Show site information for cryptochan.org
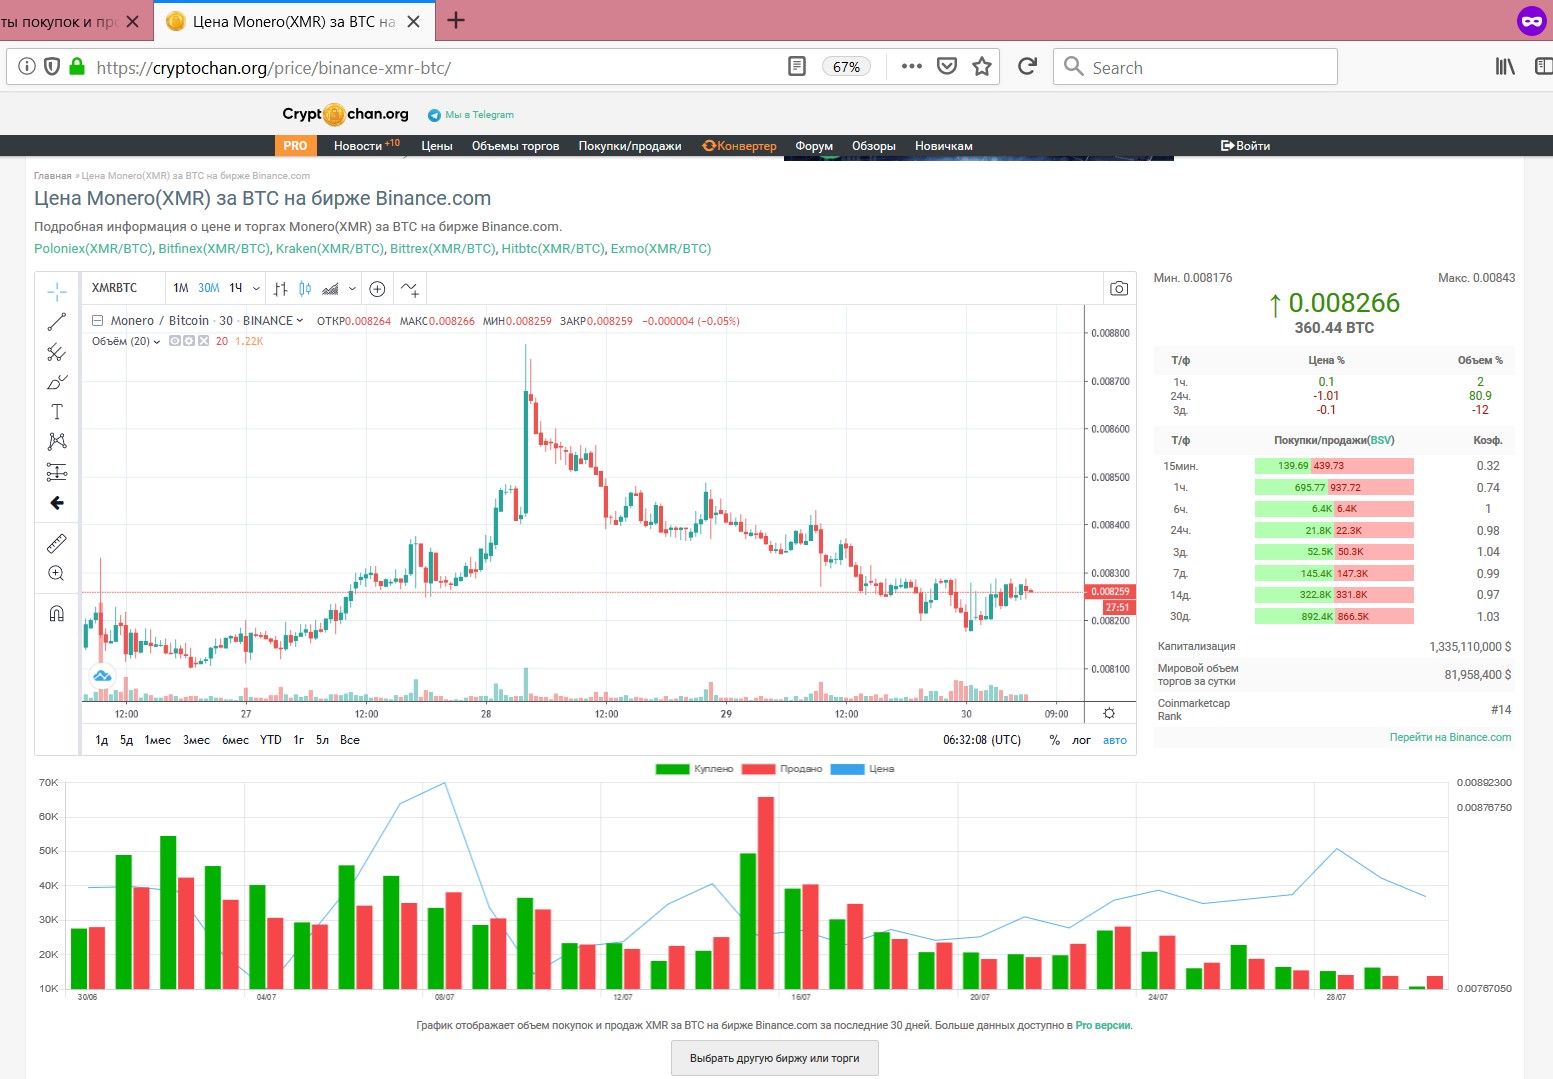 [27, 67]
